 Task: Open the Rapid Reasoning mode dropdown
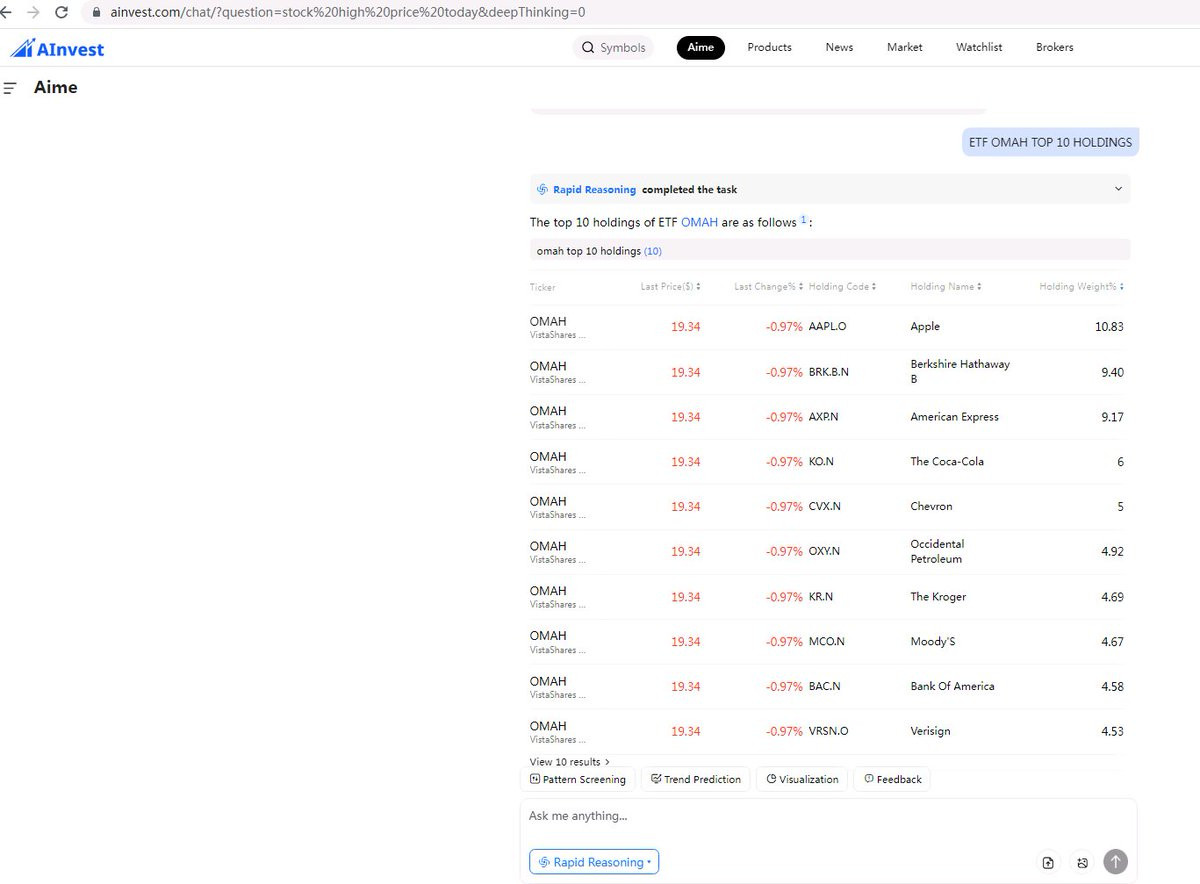coord(594,862)
